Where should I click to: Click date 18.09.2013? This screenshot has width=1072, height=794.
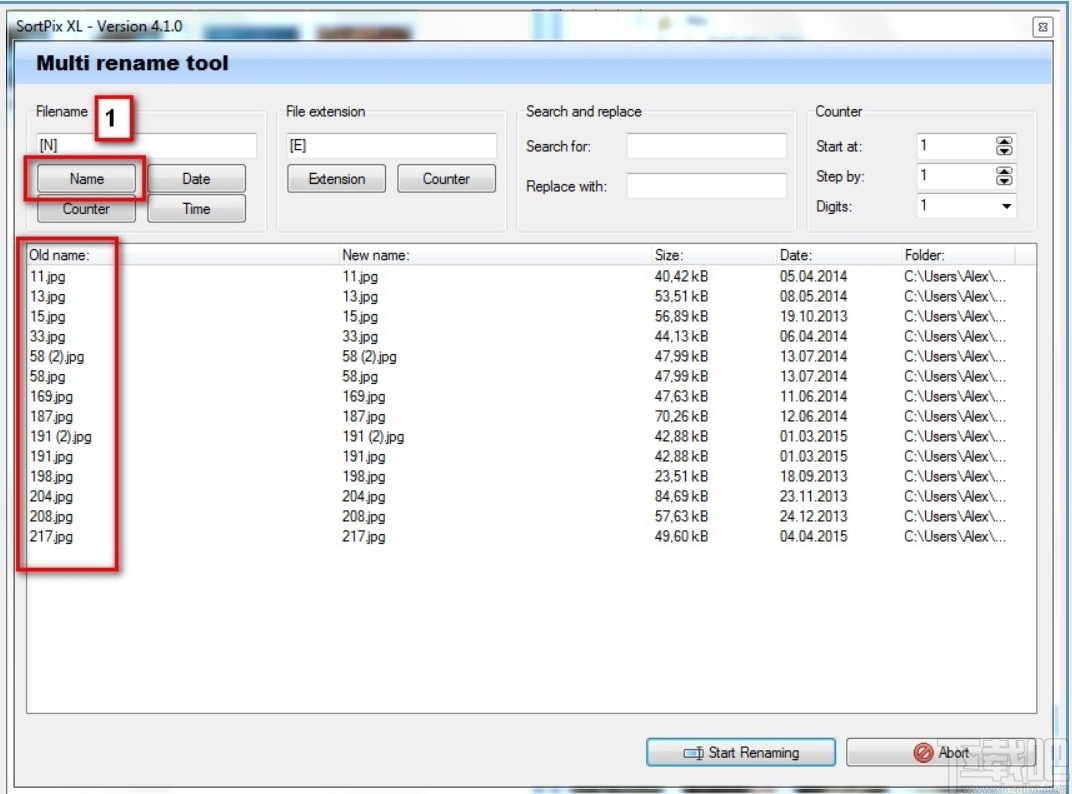[x=813, y=476]
